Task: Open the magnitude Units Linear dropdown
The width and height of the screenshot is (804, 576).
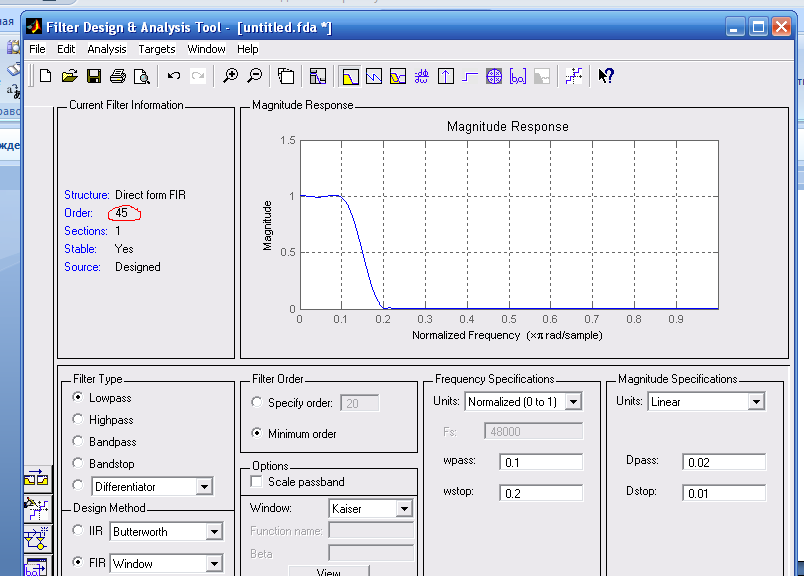Action: (x=755, y=402)
